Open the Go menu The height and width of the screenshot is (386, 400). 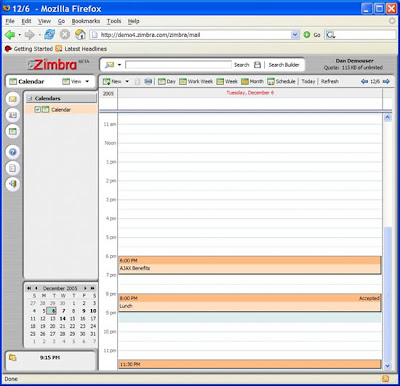coord(61,21)
